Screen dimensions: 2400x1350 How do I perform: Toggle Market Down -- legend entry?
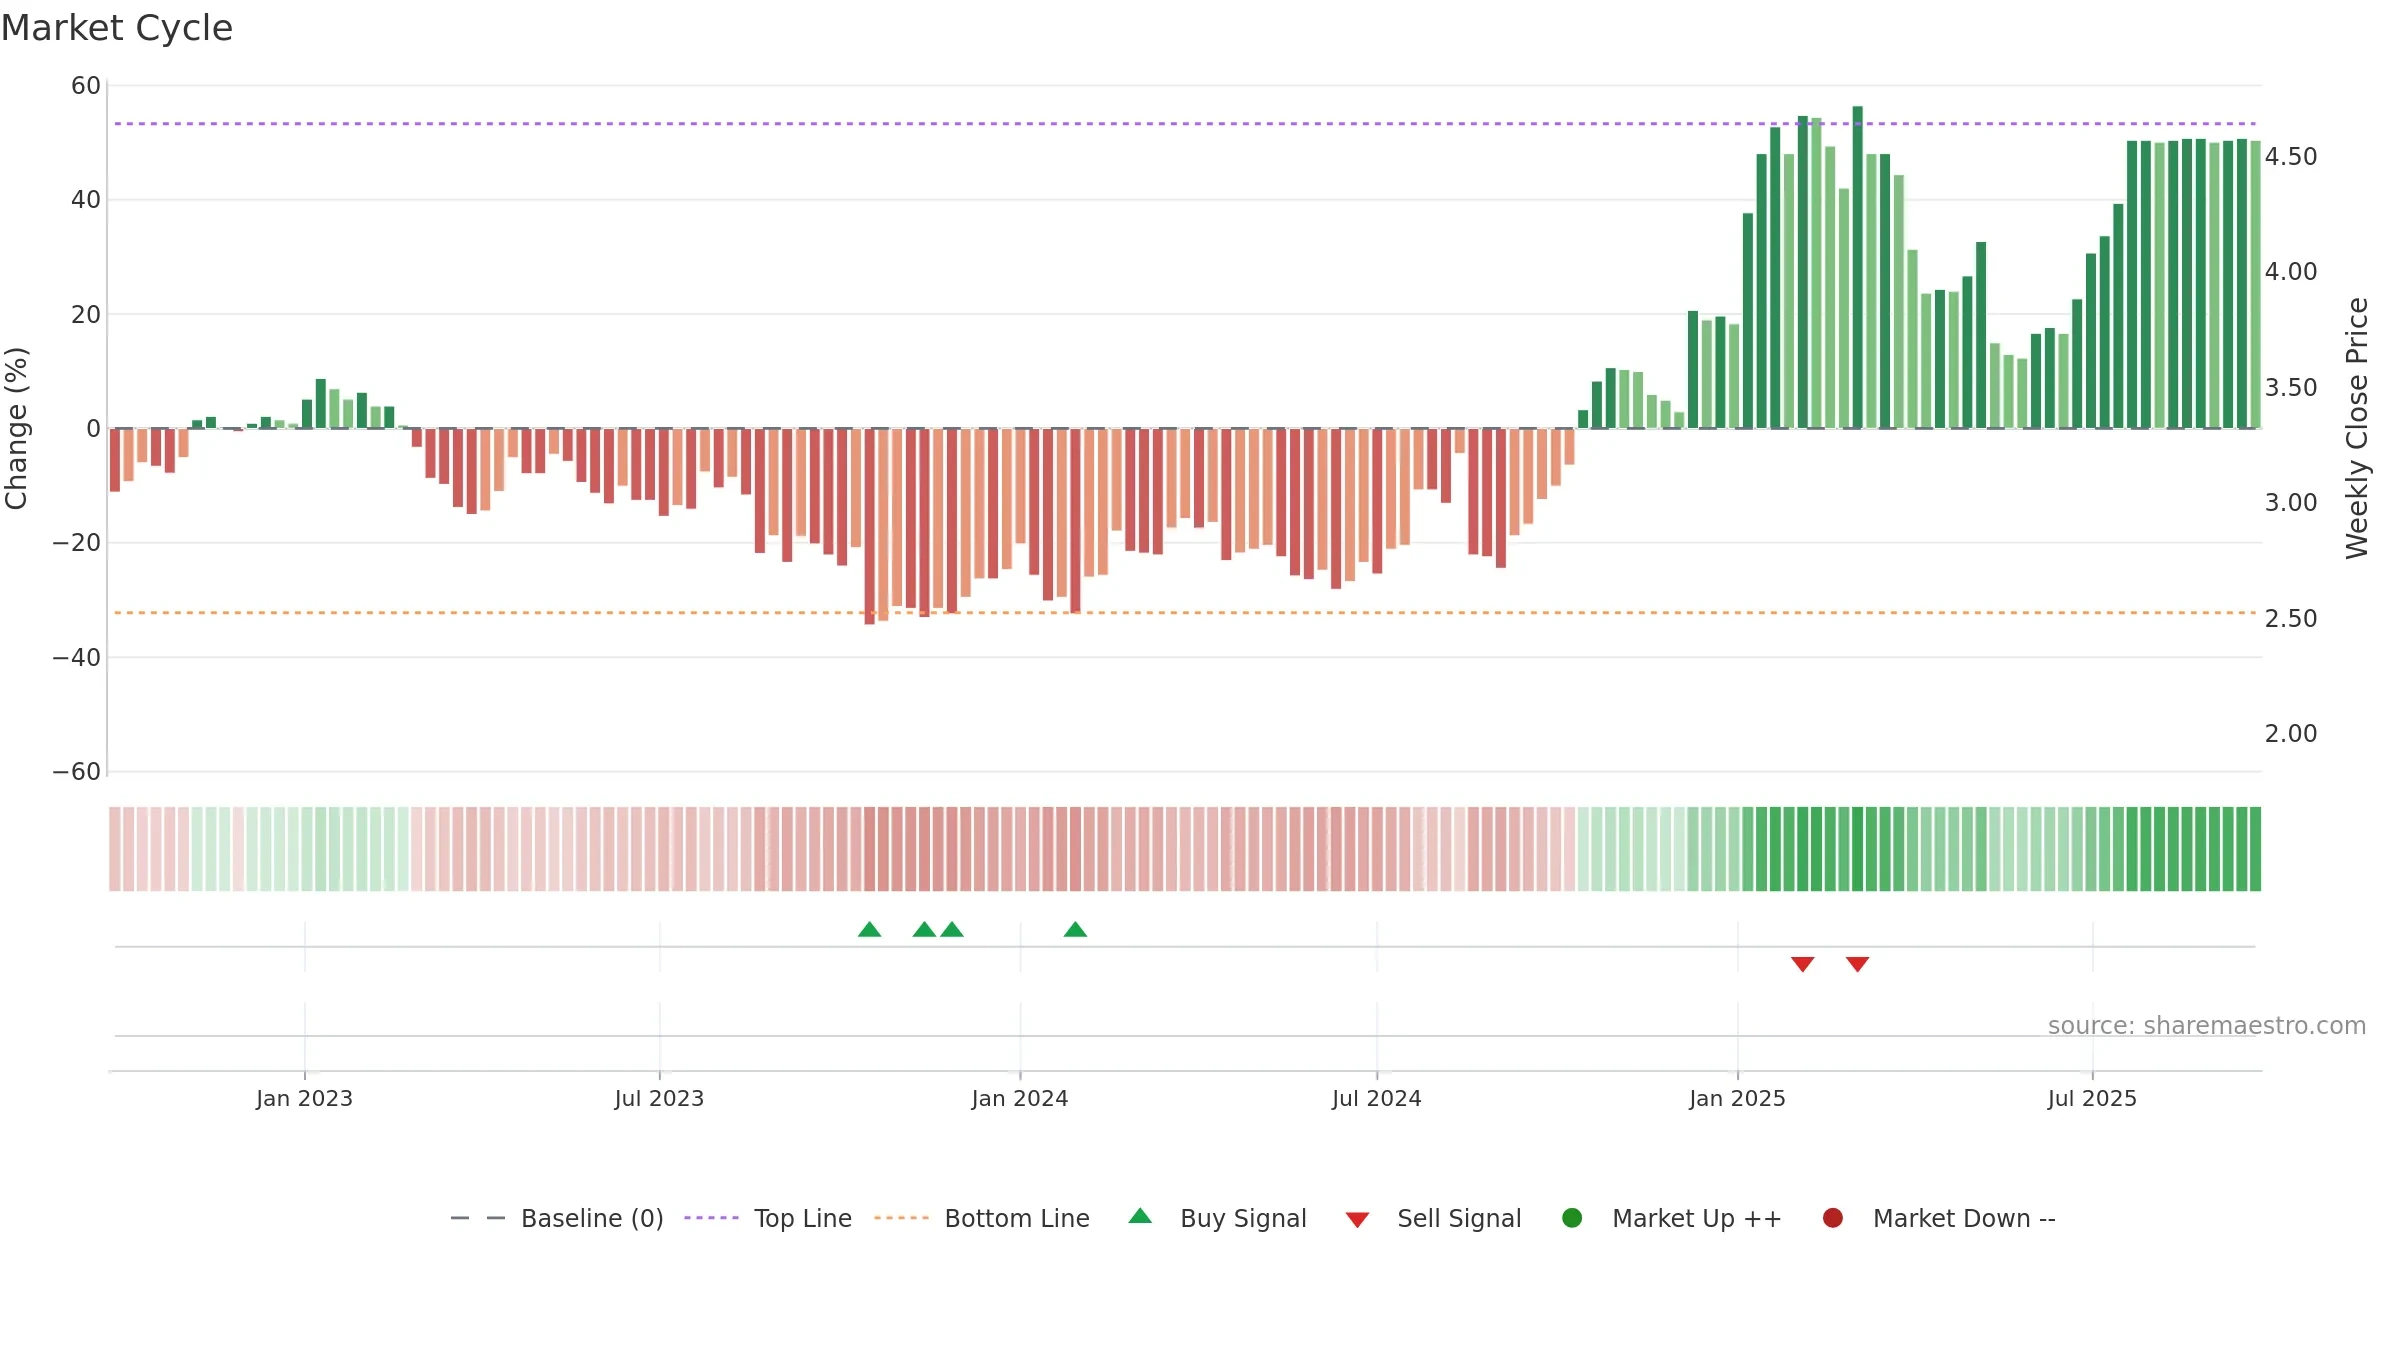pyautogui.click(x=1938, y=1218)
